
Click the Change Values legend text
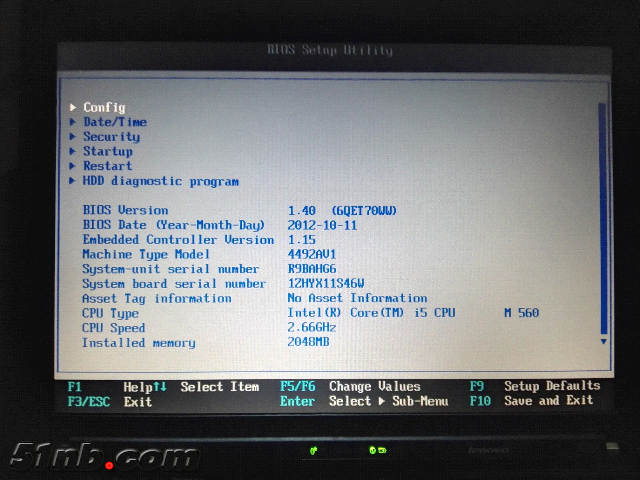coord(375,386)
